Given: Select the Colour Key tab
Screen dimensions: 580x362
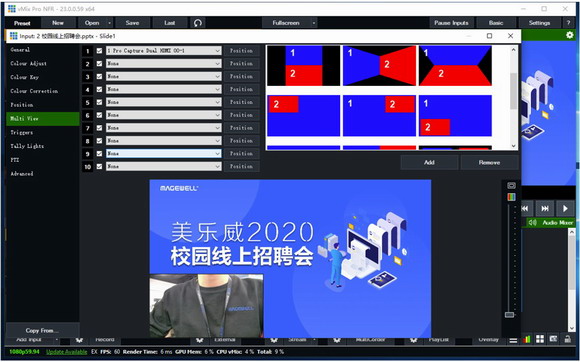Looking at the screenshot, I should 24,77.
